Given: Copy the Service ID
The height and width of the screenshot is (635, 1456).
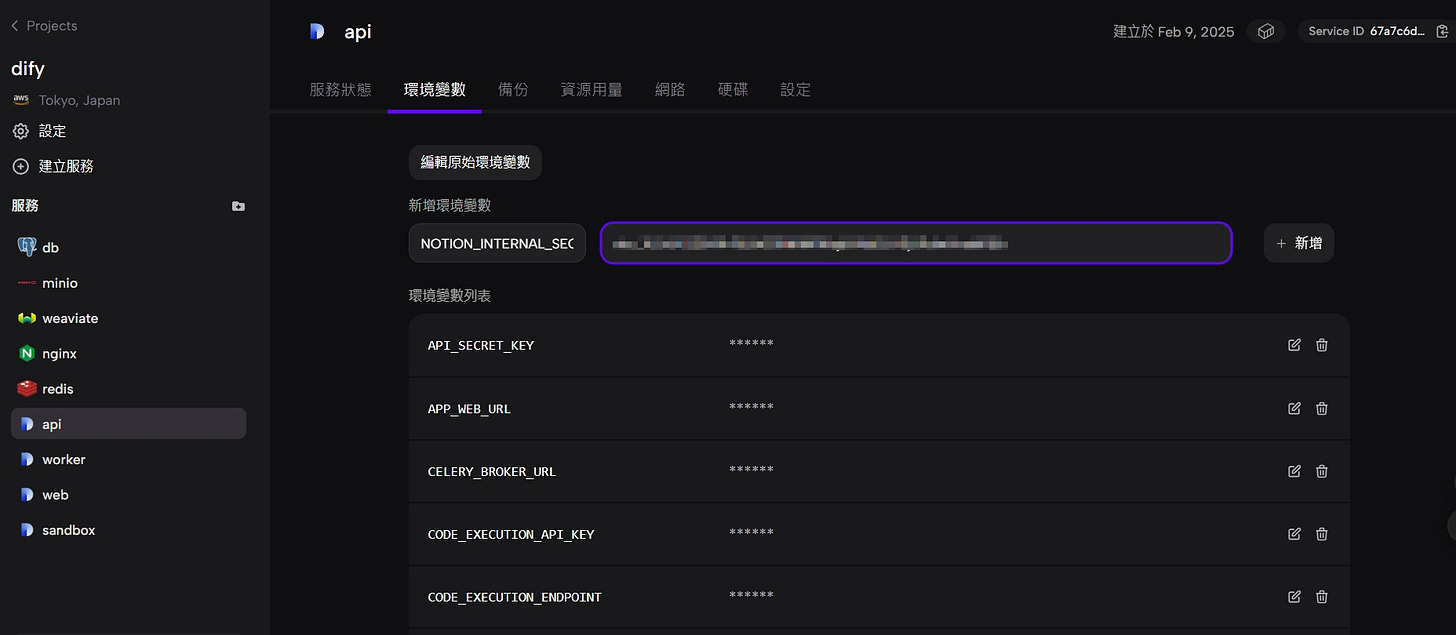Looking at the screenshot, I should [x=1442, y=32].
